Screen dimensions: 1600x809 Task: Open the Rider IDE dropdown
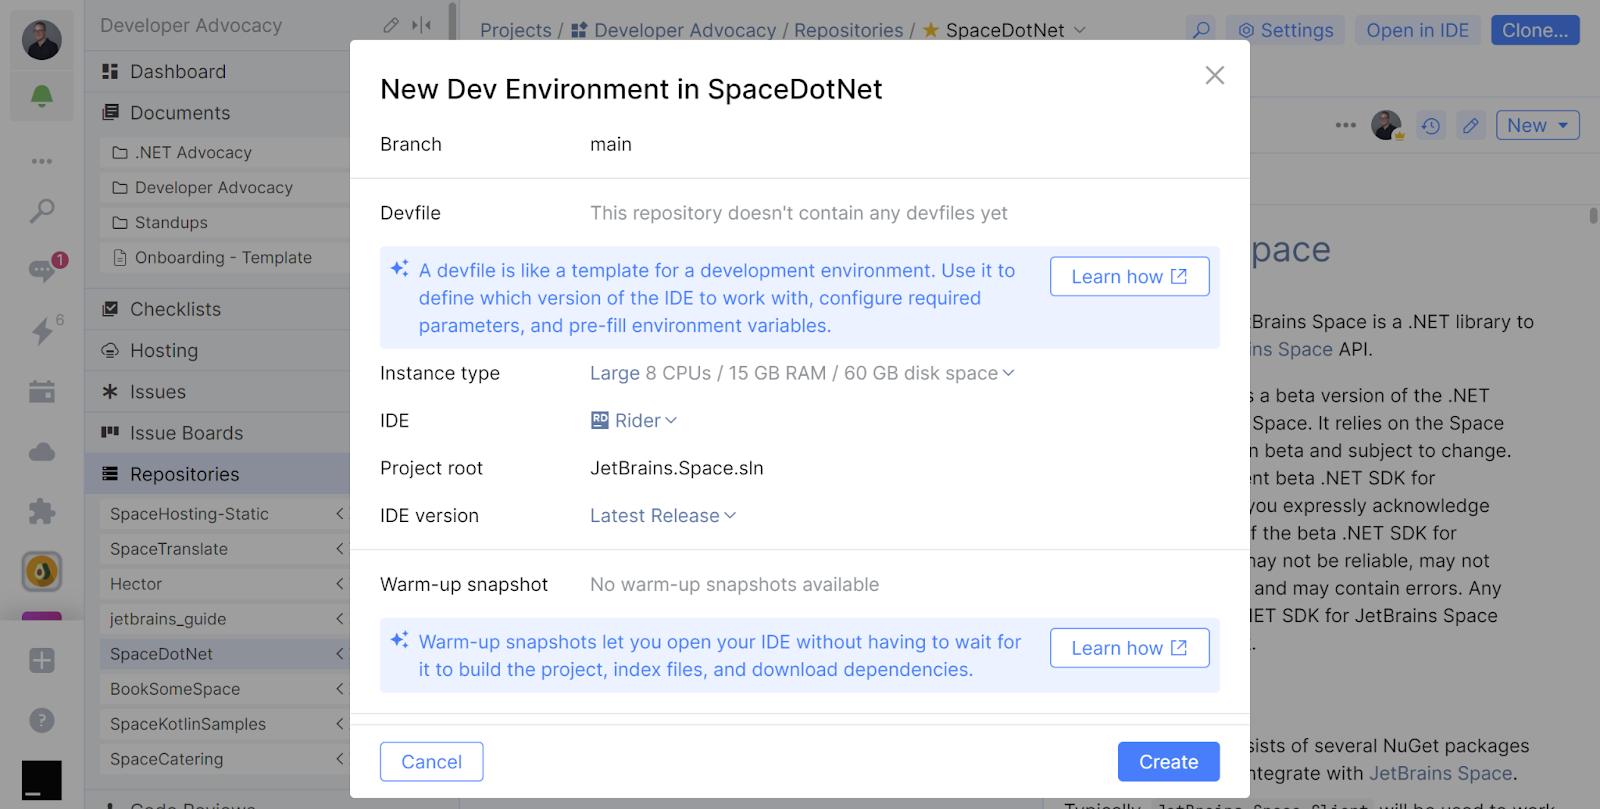coord(634,421)
